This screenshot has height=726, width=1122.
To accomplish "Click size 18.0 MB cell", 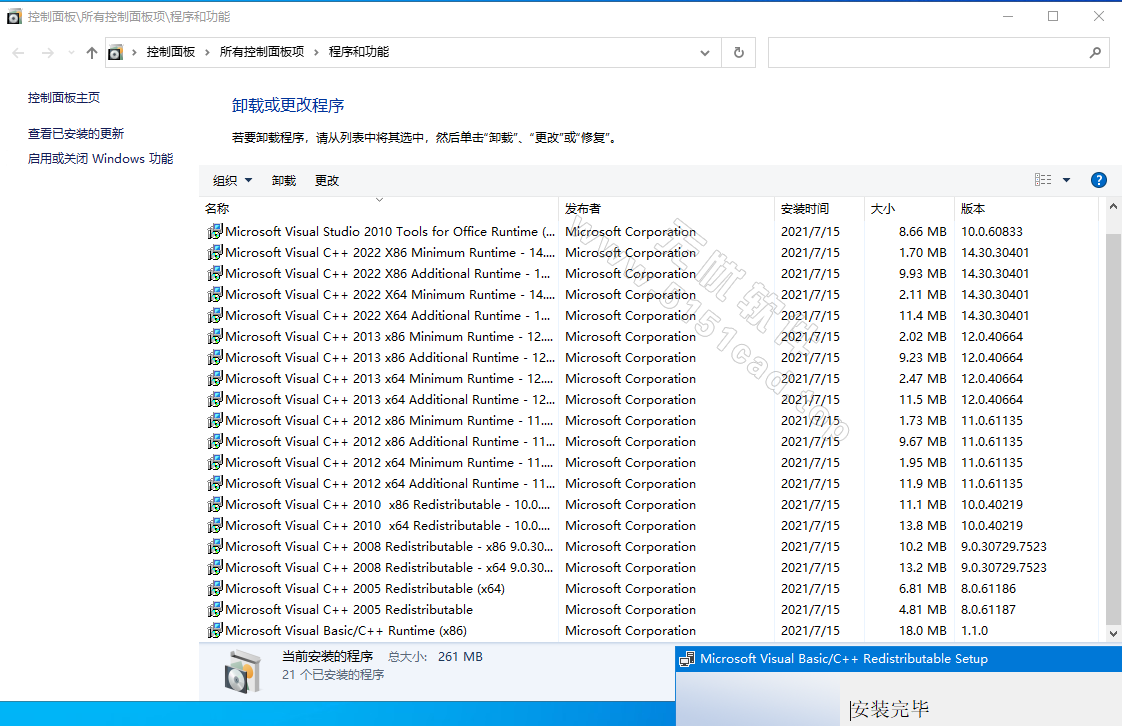I will point(922,630).
